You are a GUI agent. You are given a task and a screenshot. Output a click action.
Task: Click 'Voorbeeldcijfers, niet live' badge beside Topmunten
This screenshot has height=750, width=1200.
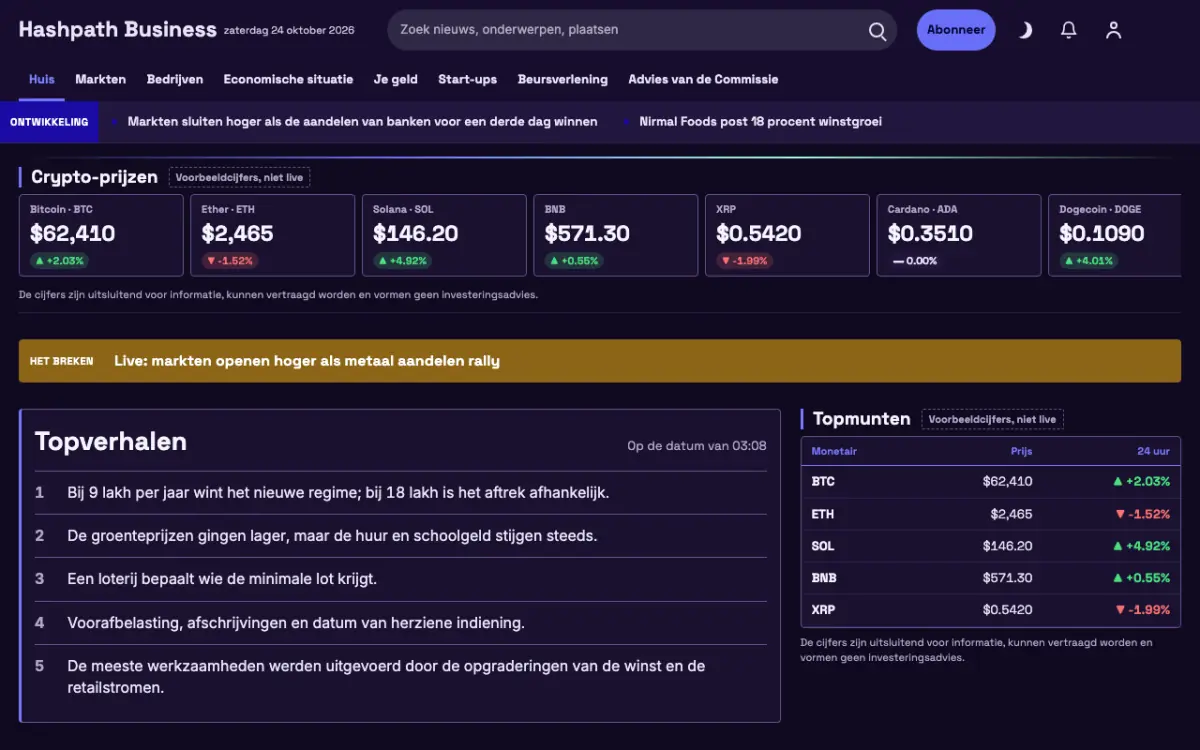(x=992, y=420)
